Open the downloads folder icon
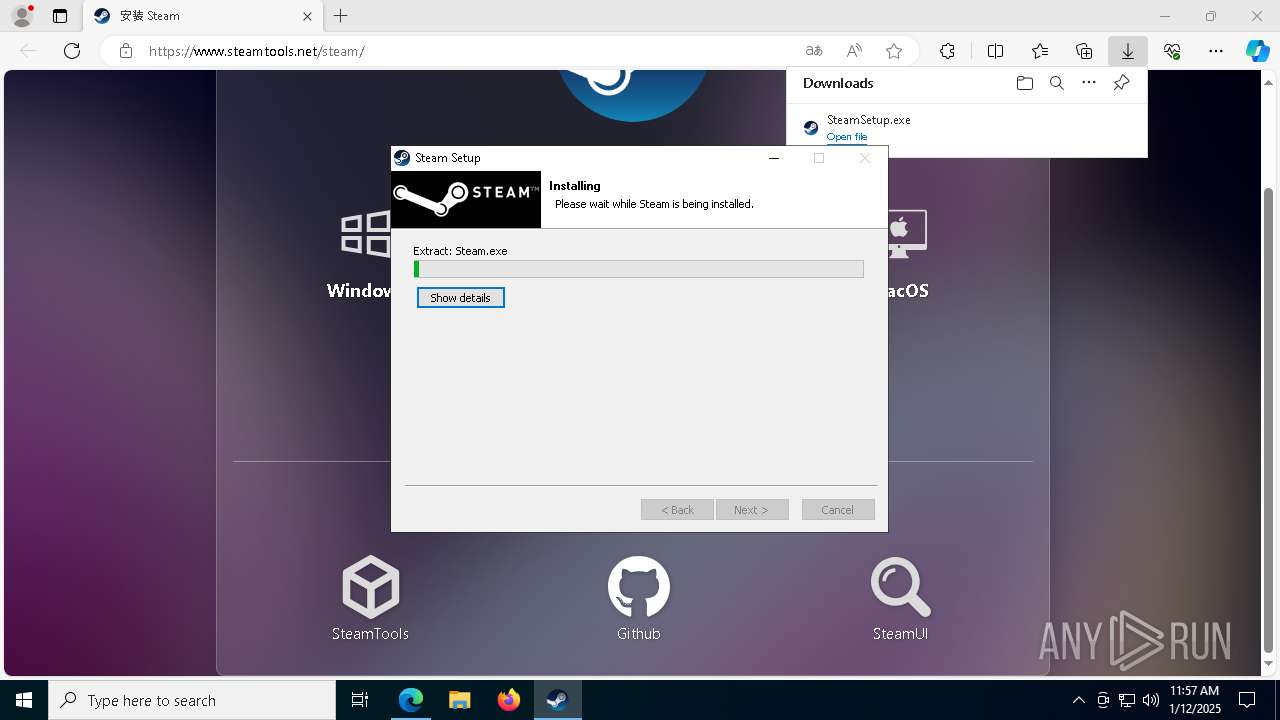This screenshot has height=720, width=1280. tap(1024, 83)
